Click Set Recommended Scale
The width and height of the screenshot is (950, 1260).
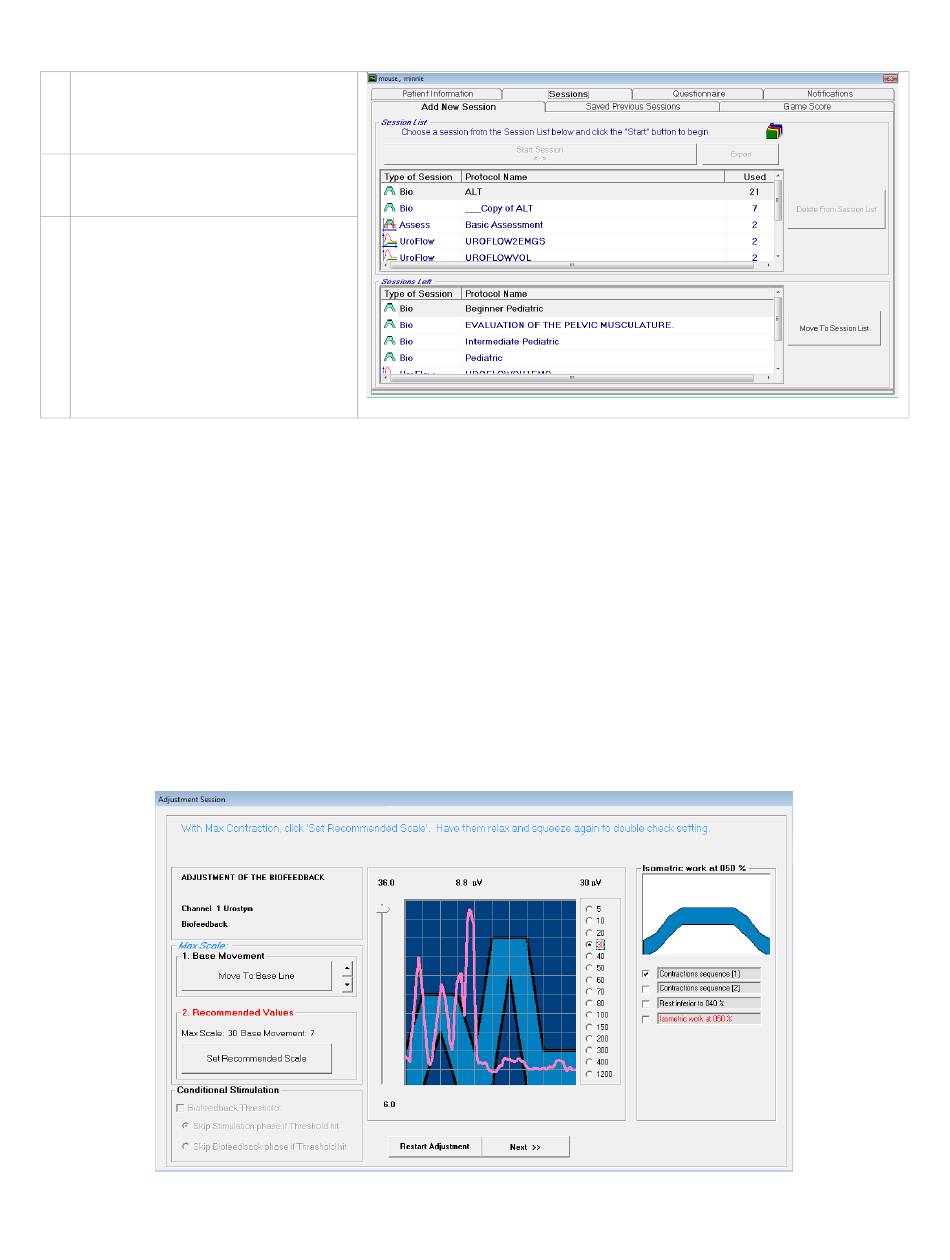point(256,1058)
